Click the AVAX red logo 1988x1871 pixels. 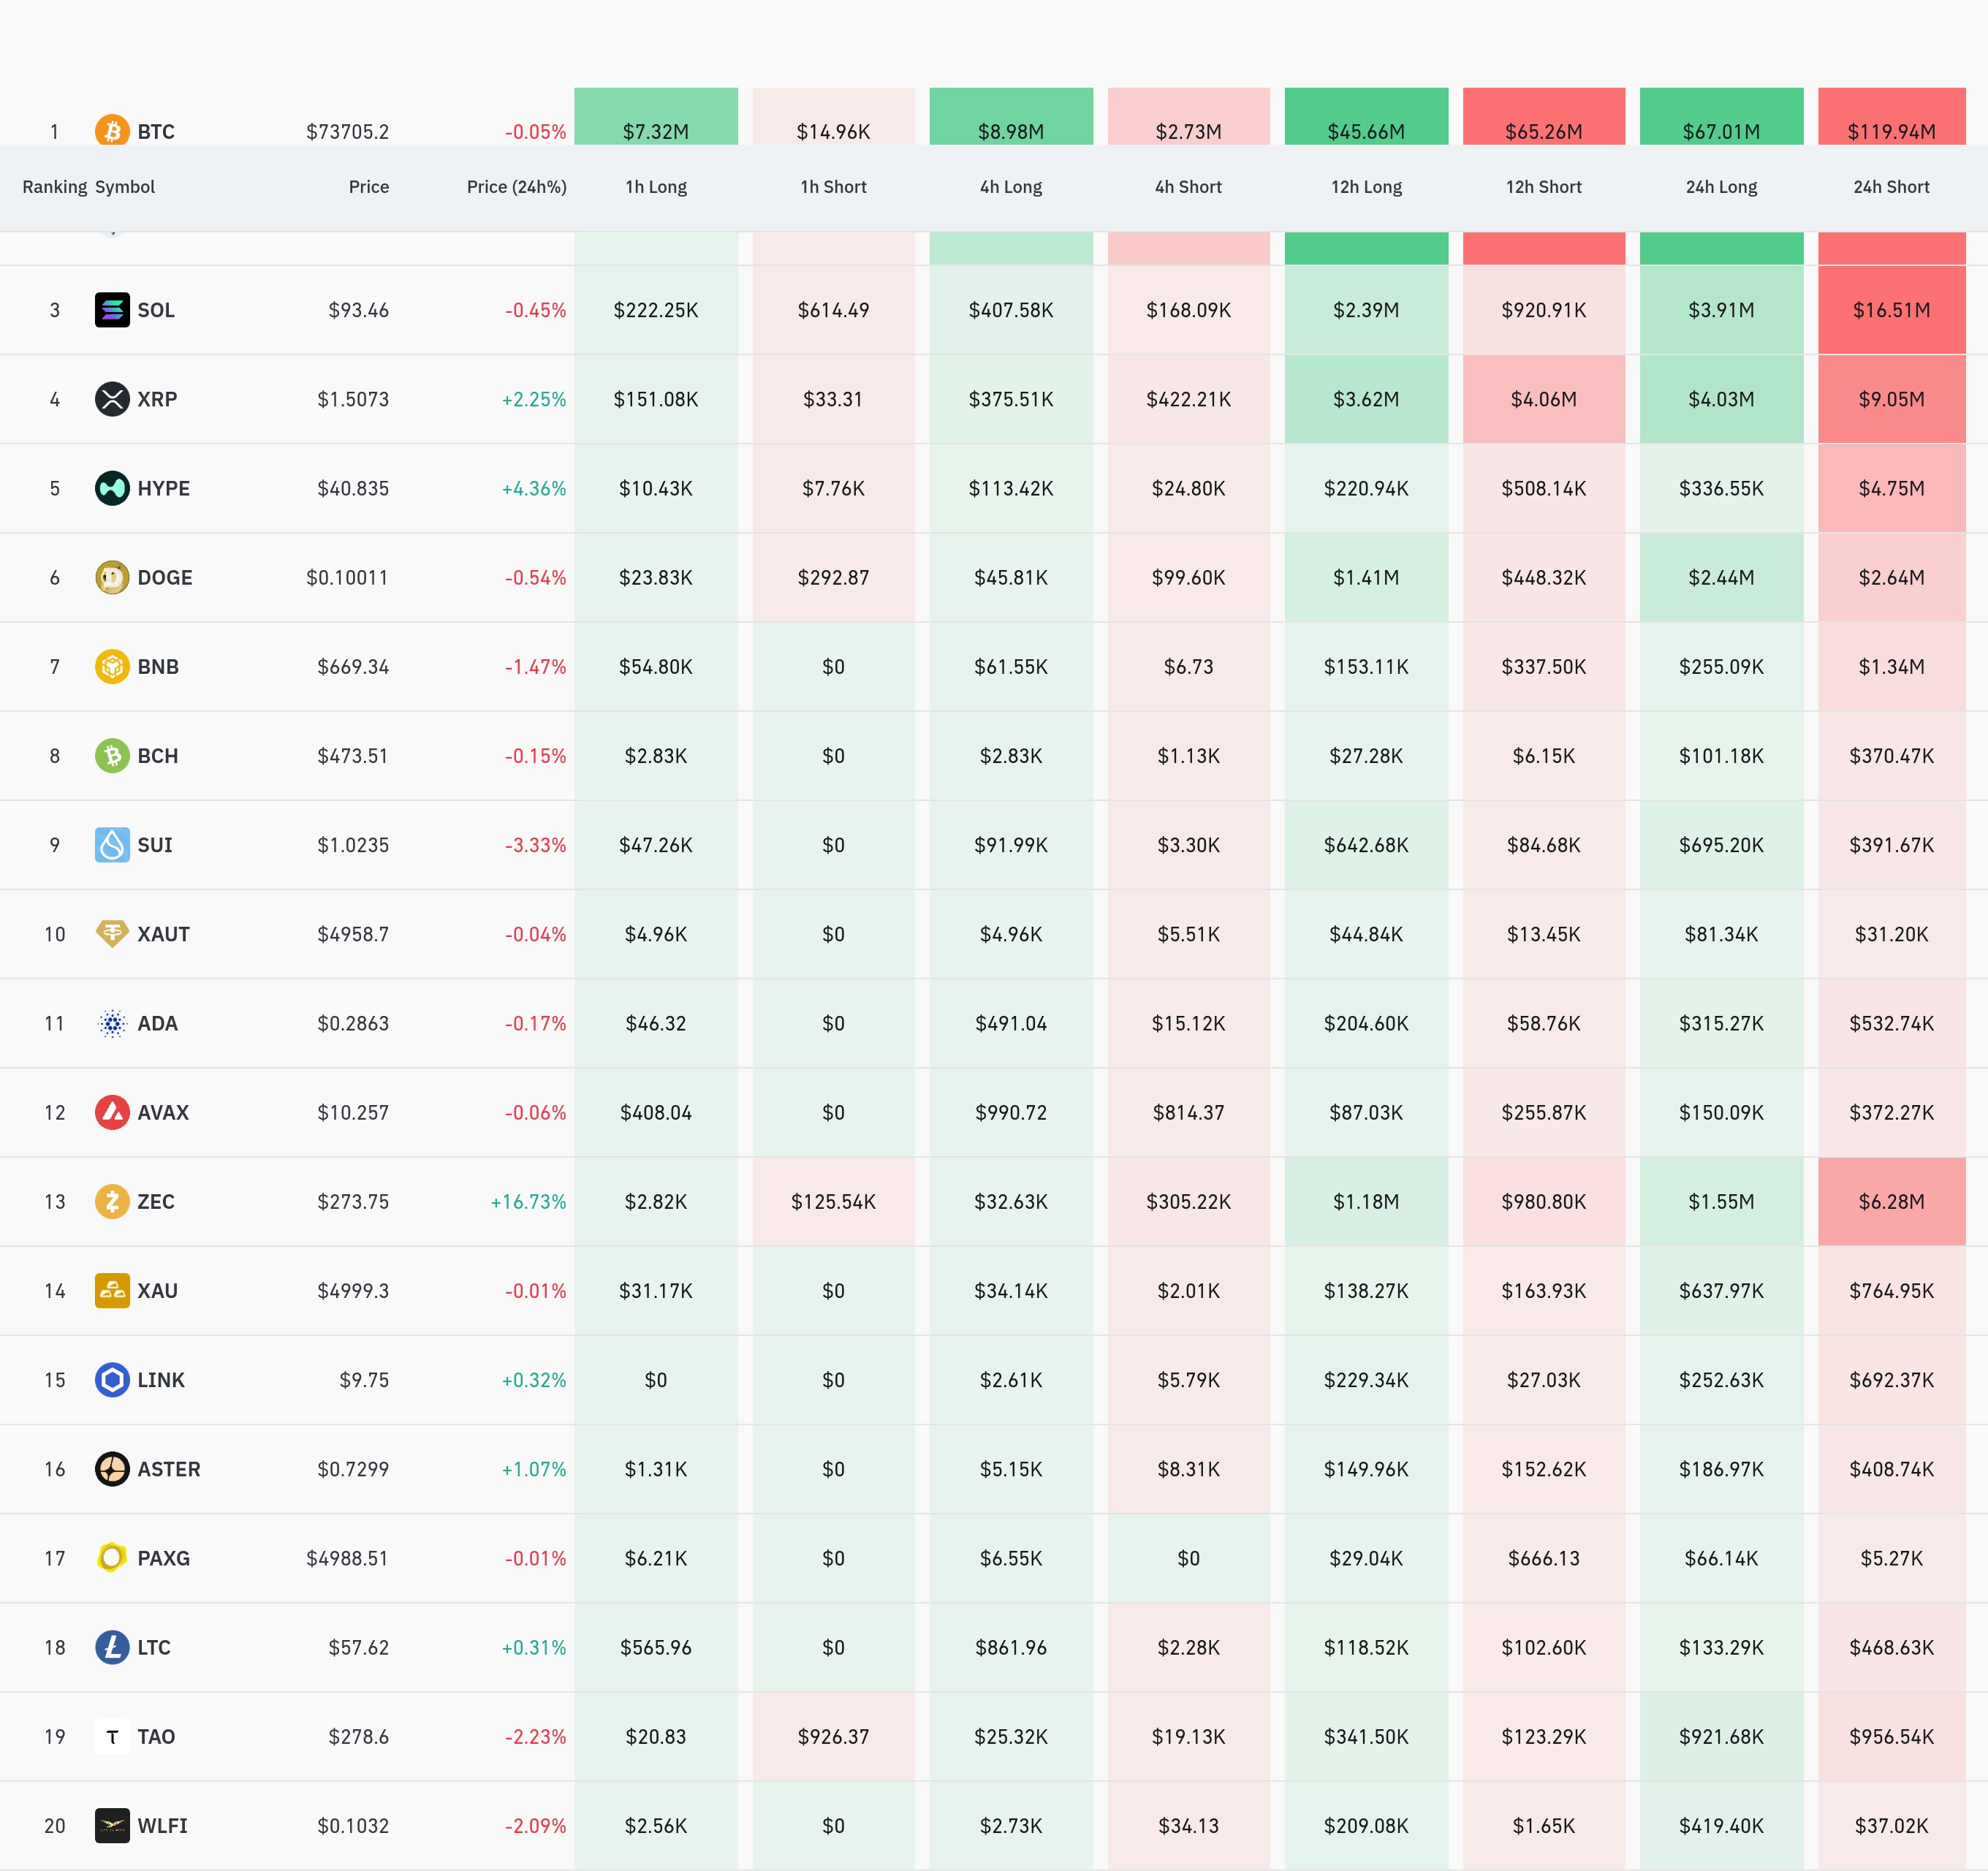coord(112,1112)
